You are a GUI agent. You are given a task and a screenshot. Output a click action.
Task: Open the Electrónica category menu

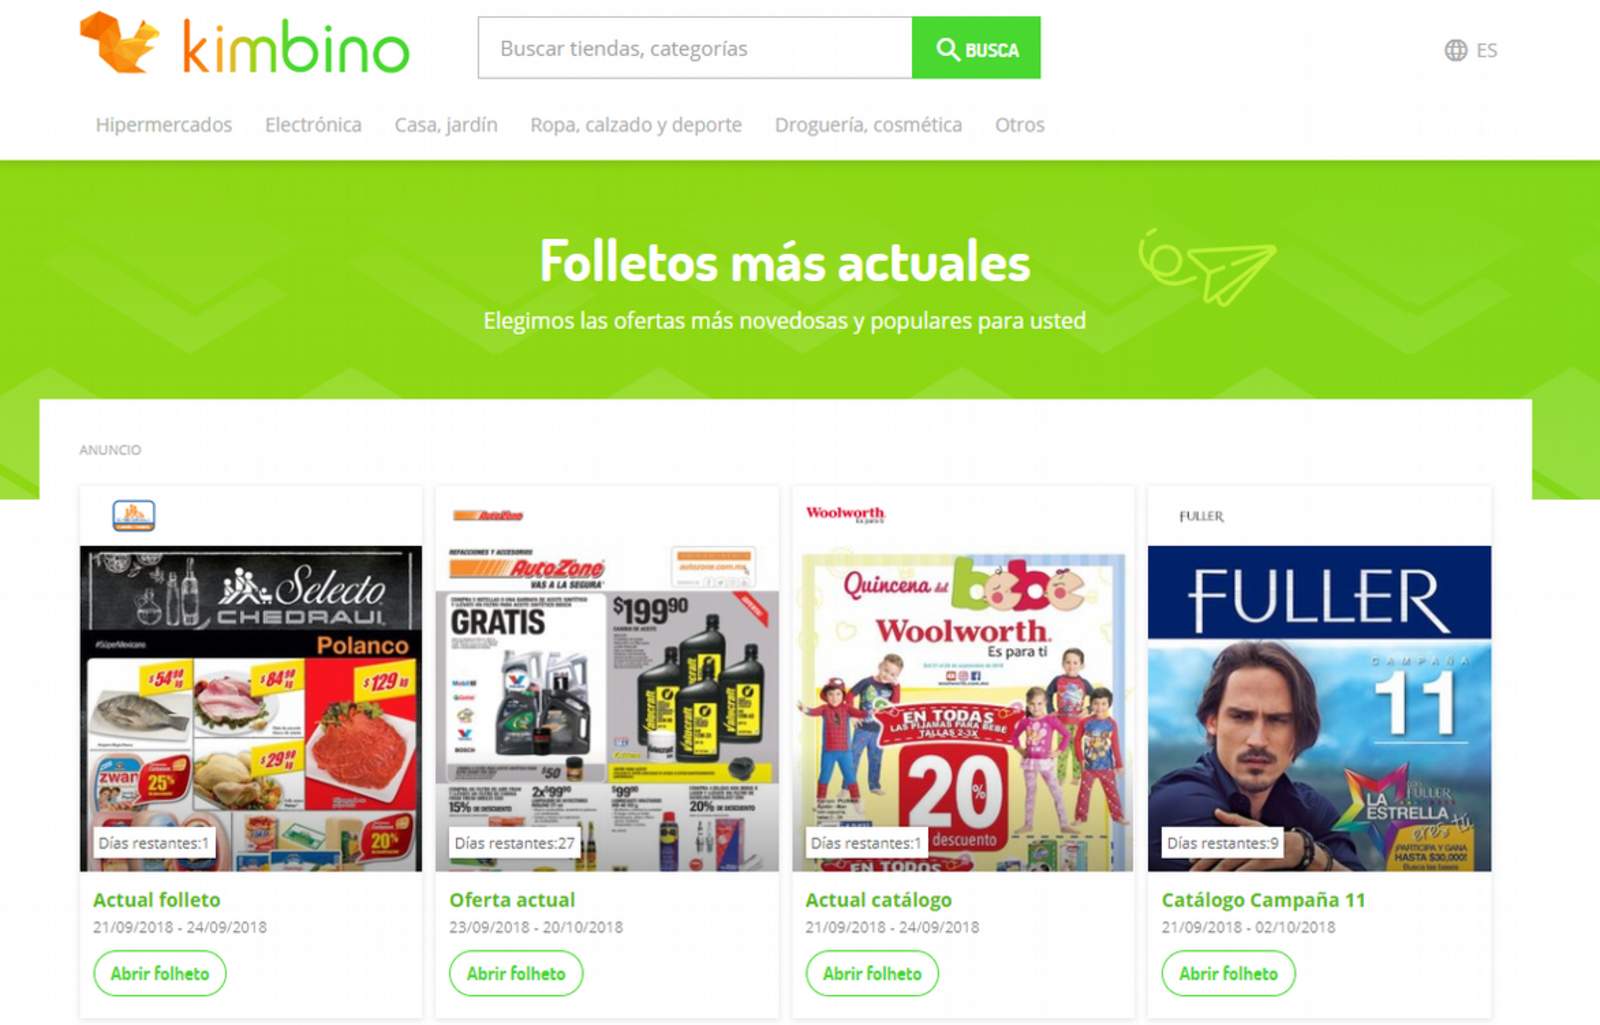[x=313, y=125]
